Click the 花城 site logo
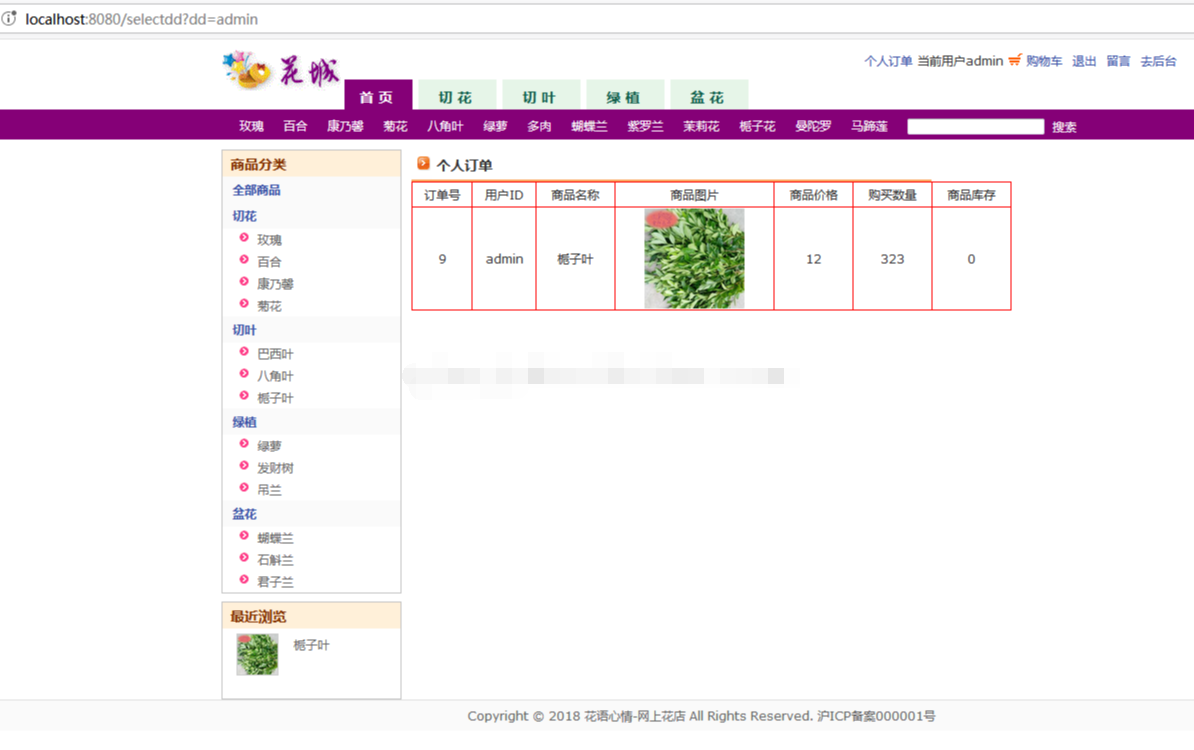1194x750 pixels. pyautogui.click(x=281, y=71)
